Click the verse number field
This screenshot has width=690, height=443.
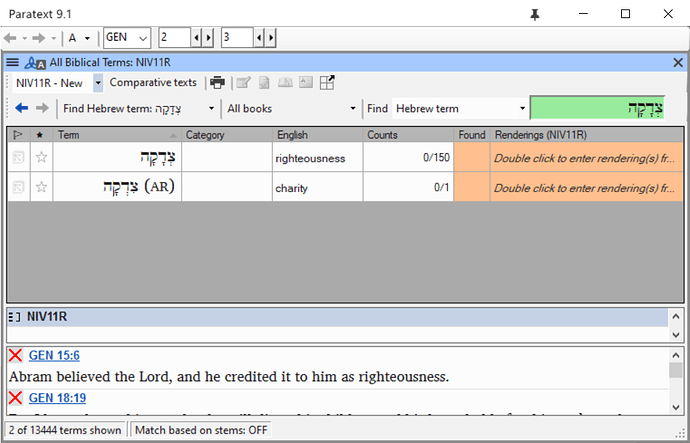237,38
